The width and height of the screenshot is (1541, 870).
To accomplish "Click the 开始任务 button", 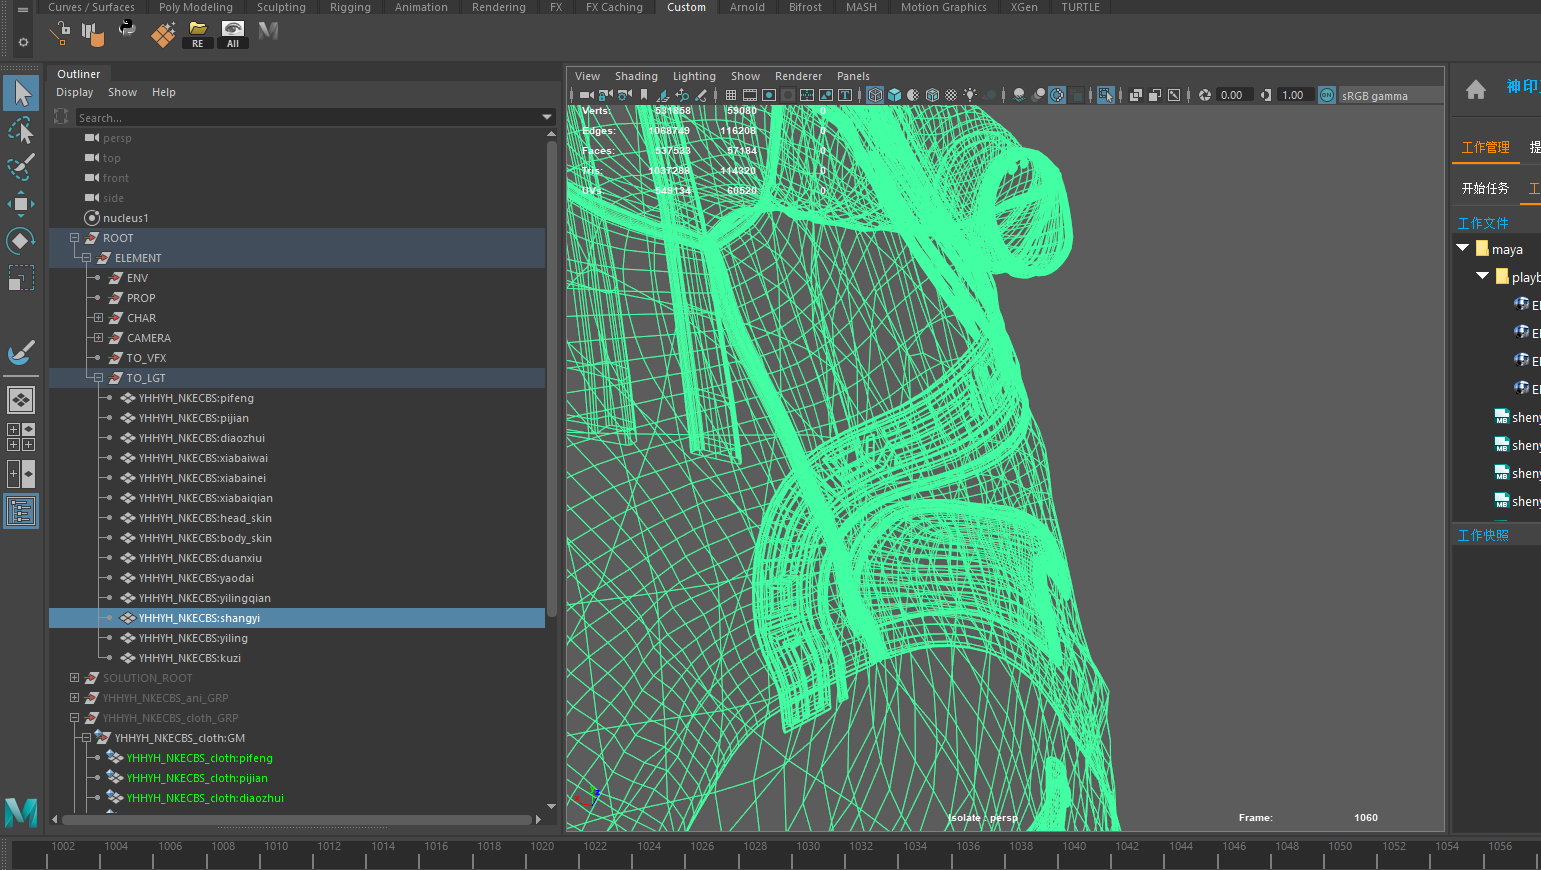I will coord(1485,188).
